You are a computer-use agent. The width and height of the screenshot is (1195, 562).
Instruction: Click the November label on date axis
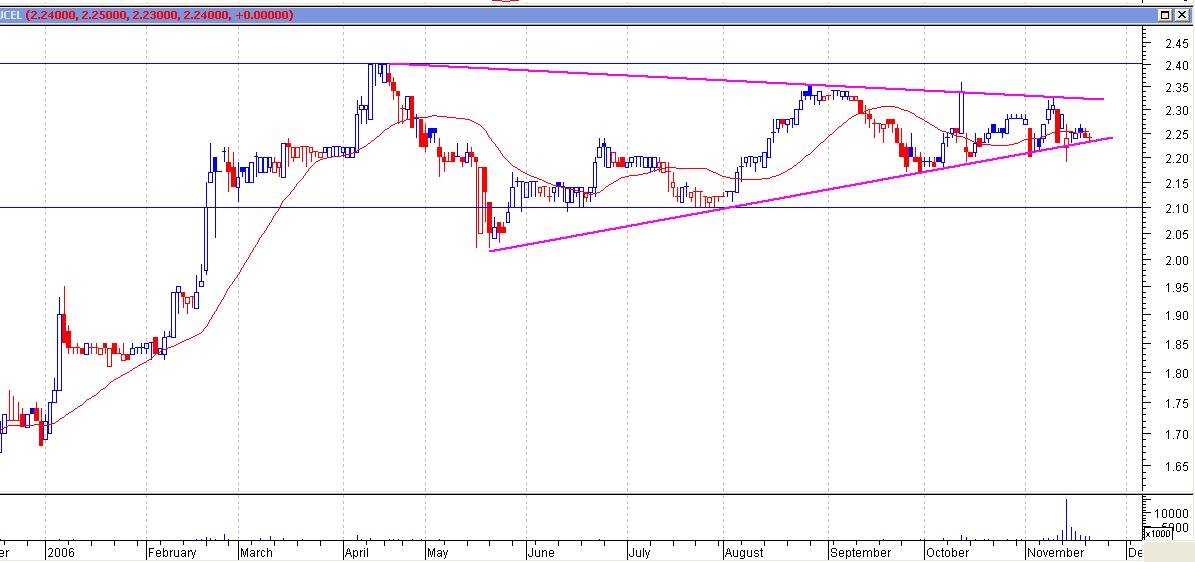(1056, 552)
